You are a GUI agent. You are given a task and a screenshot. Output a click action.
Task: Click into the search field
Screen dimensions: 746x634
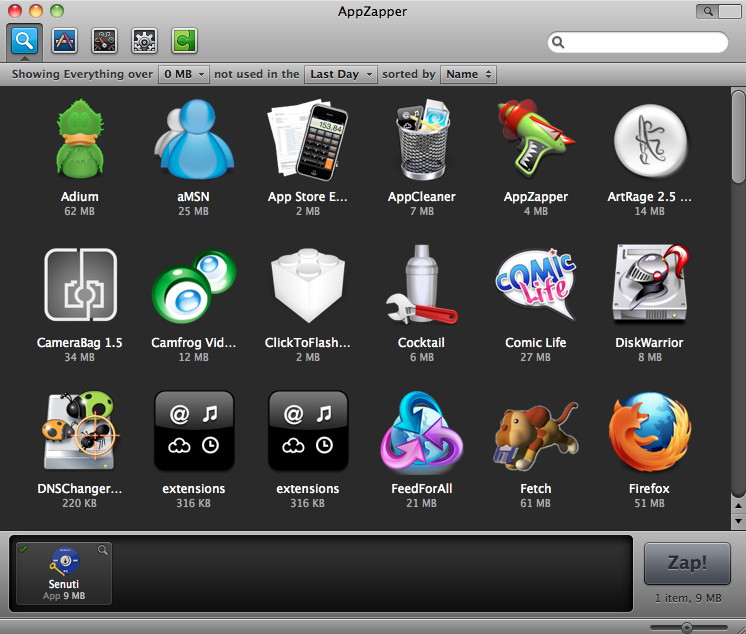tap(638, 42)
